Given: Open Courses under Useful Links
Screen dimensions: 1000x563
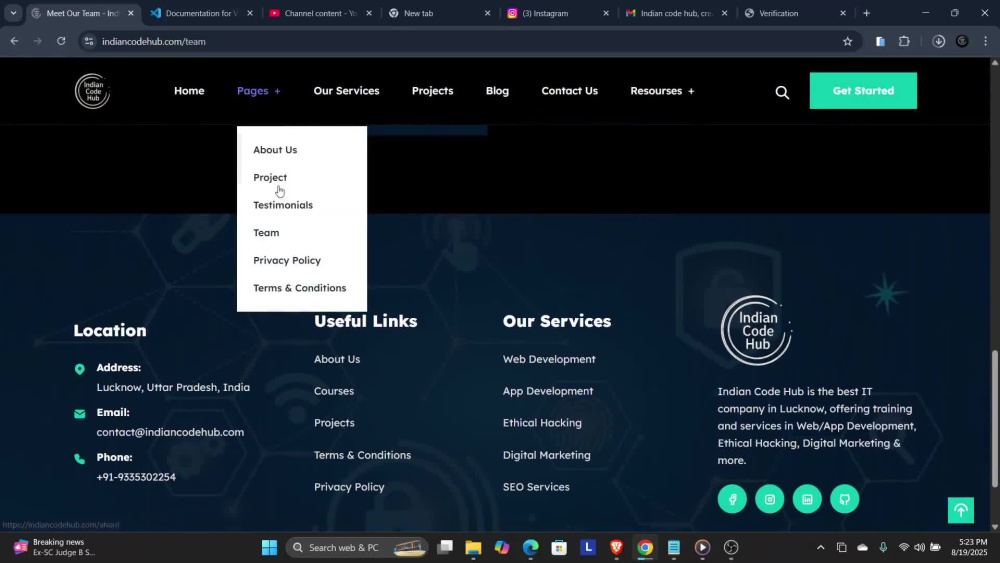Looking at the screenshot, I should tap(334, 391).
